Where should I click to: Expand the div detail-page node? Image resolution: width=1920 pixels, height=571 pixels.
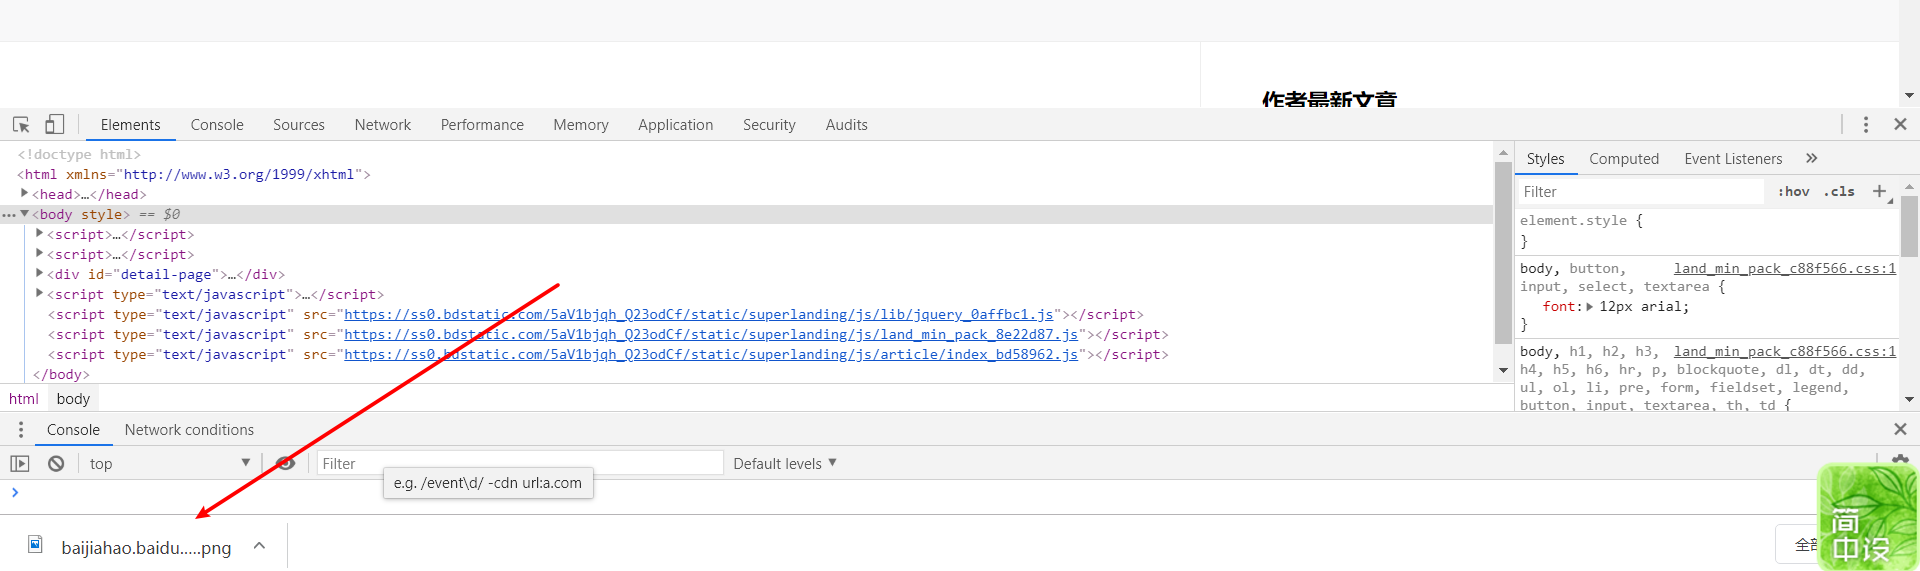(x=39, y=273)
